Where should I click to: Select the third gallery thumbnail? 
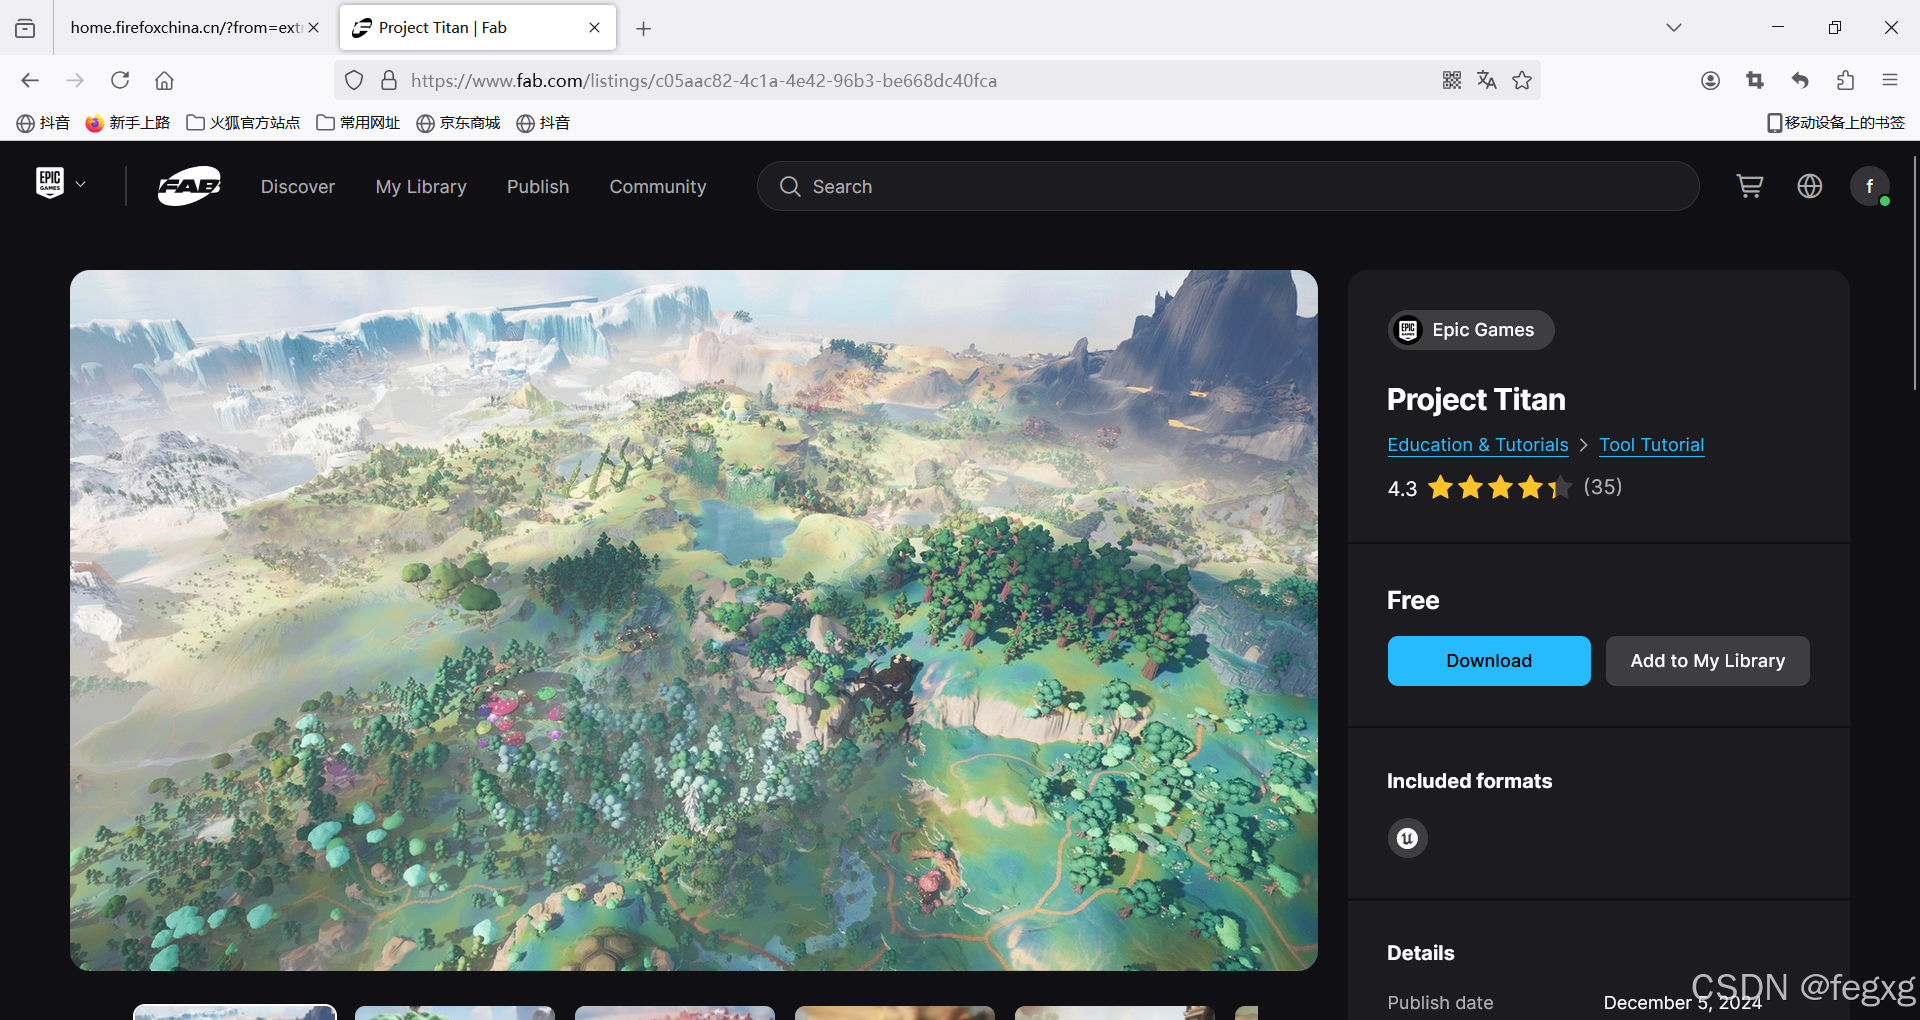[x=675, y=1013]
